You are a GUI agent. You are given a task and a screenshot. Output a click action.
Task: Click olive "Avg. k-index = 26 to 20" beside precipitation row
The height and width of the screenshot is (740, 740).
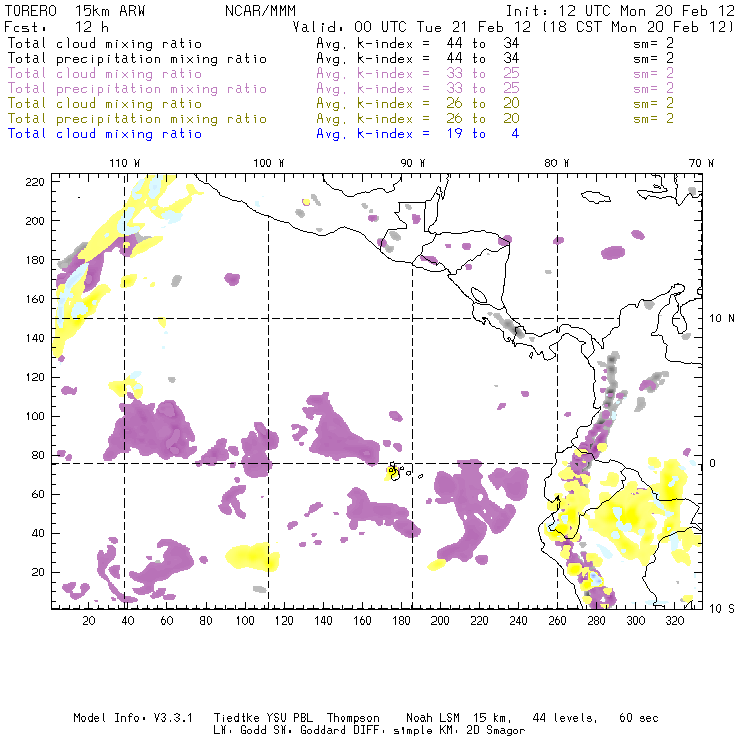coord(418,118)
